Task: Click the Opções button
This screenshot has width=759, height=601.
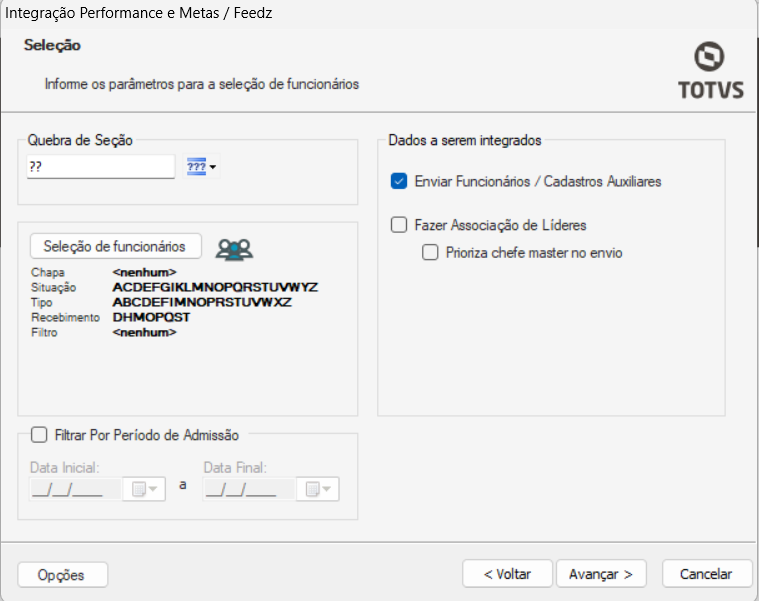Action: pos(62,575)
